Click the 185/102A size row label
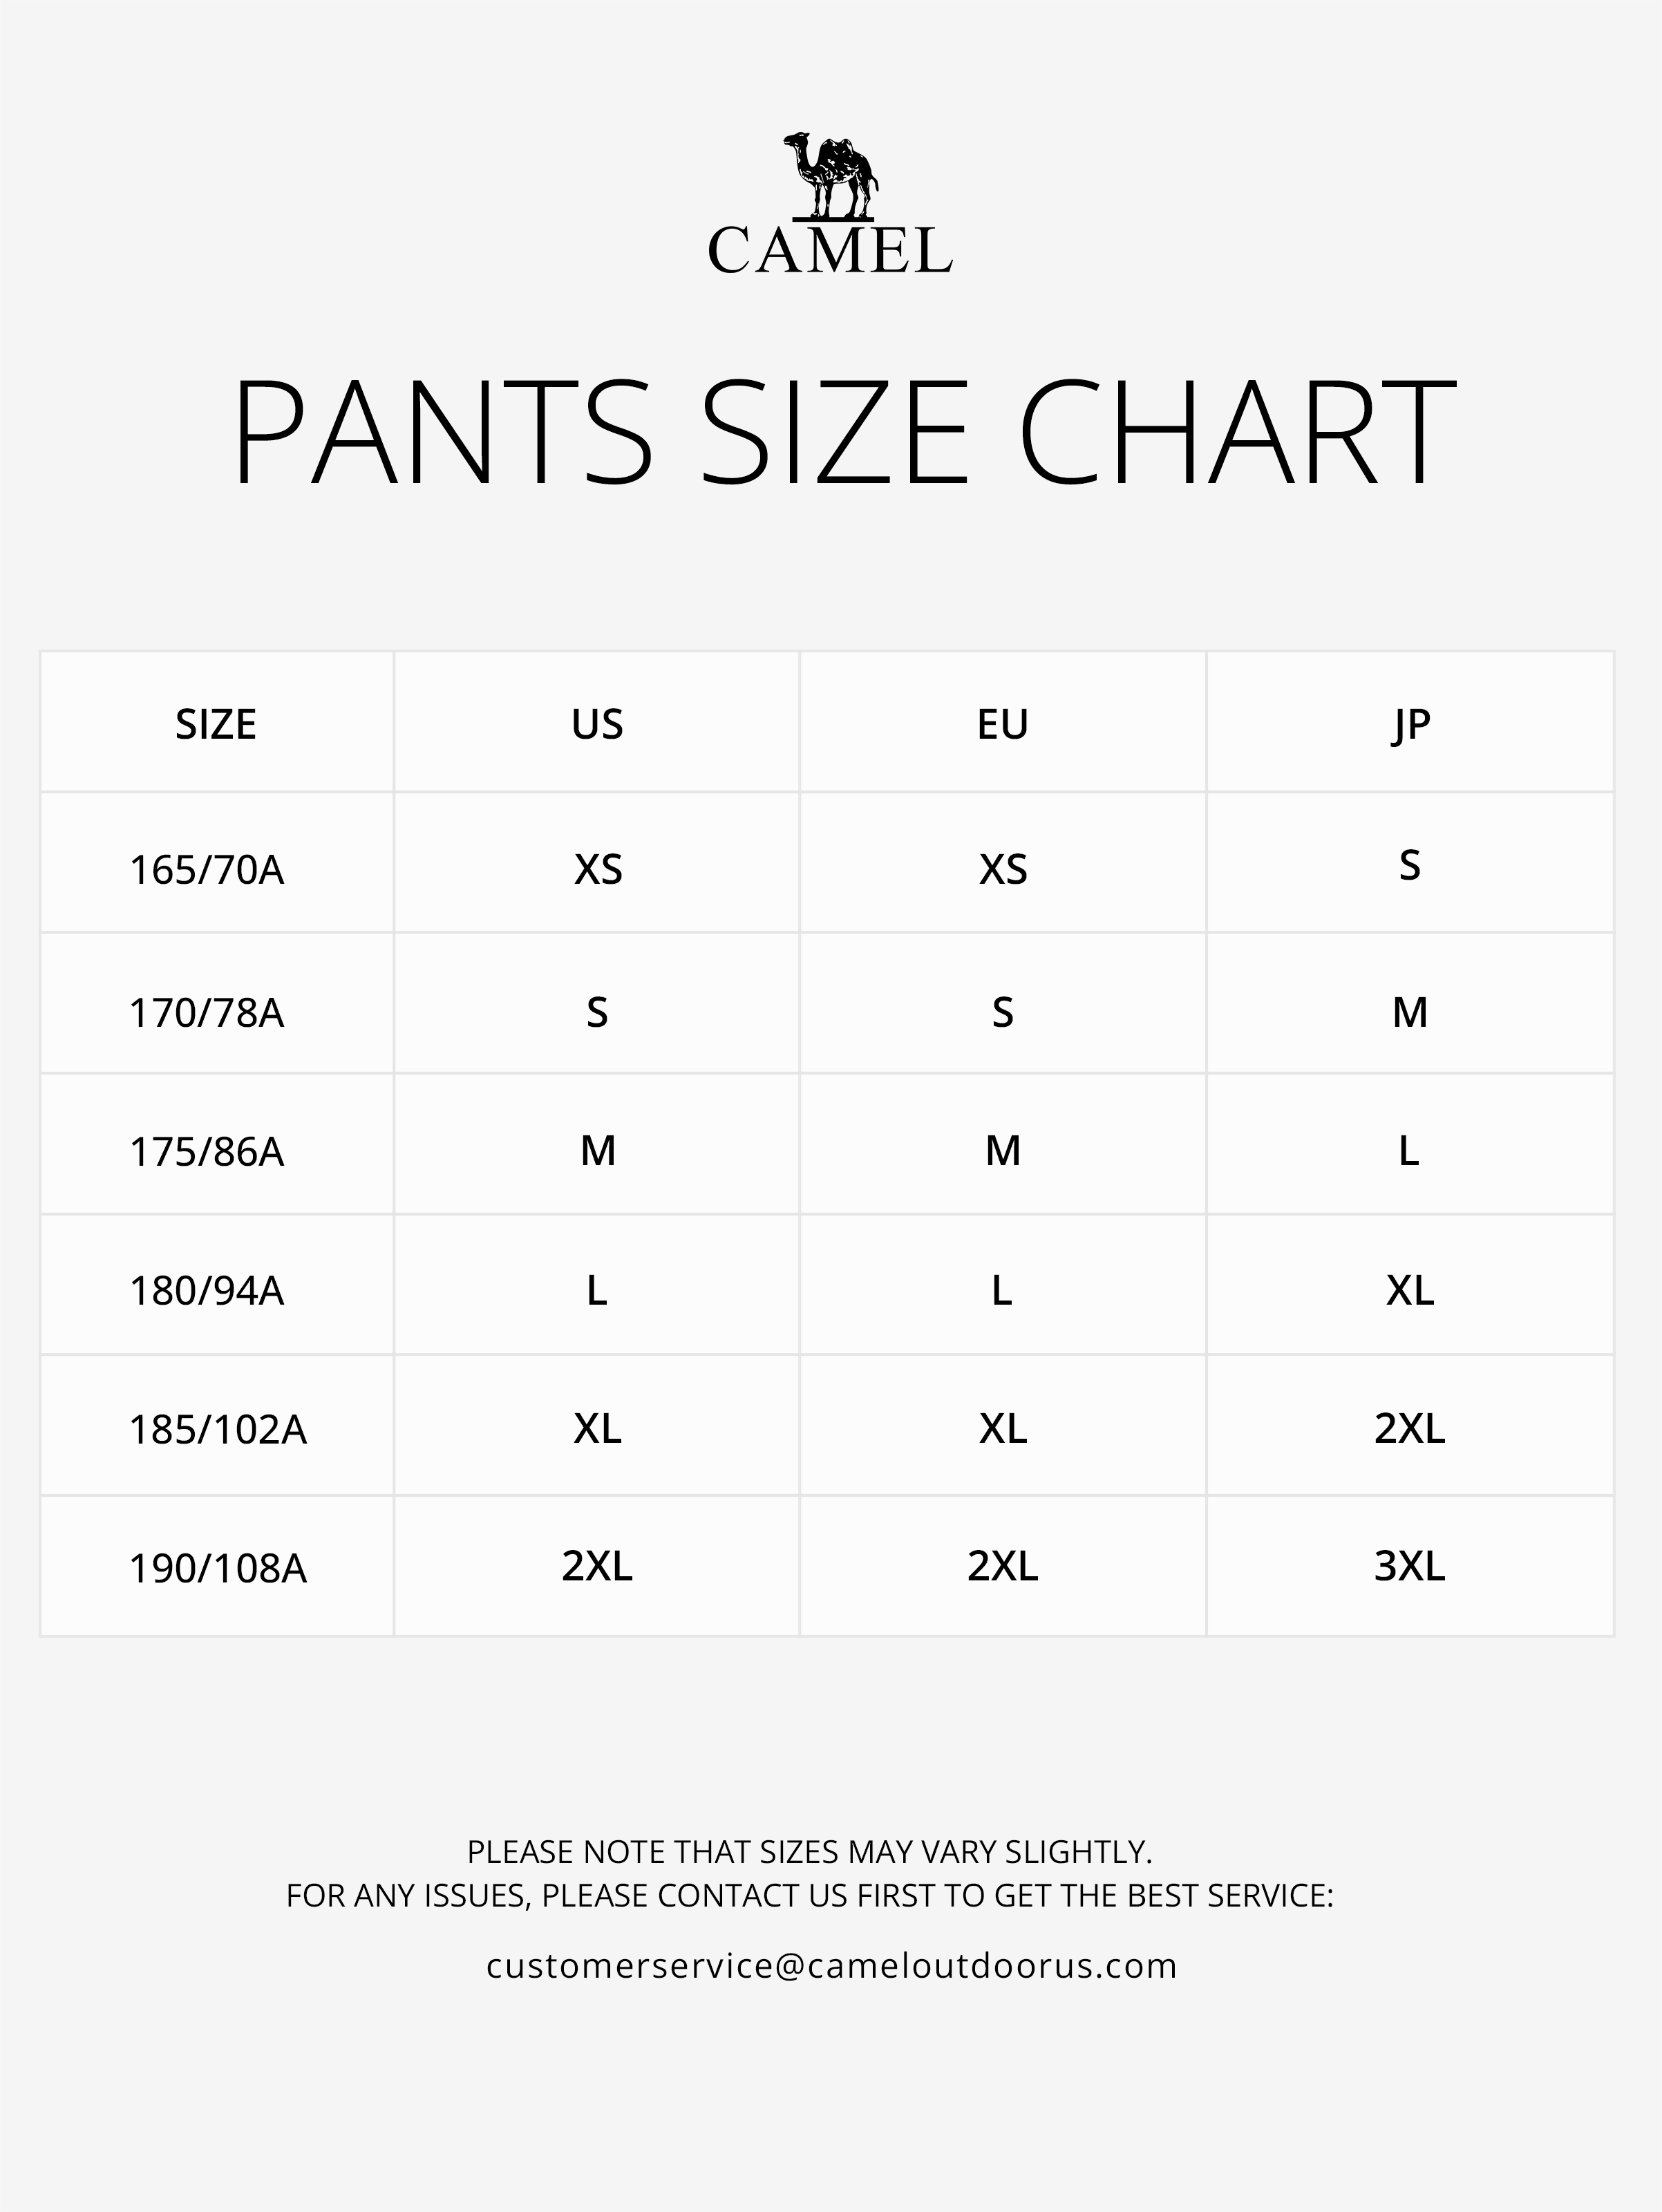Screen dimensions: 1662x2212 pos(218,1430)
